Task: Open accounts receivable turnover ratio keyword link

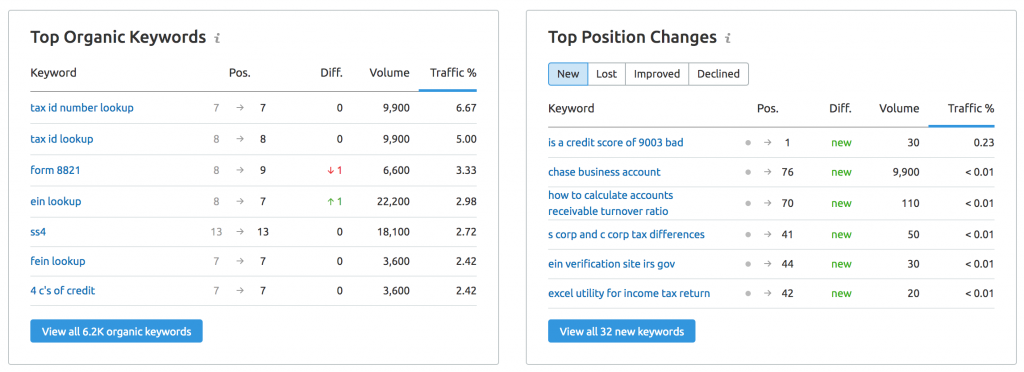Action: click(611, 203)
